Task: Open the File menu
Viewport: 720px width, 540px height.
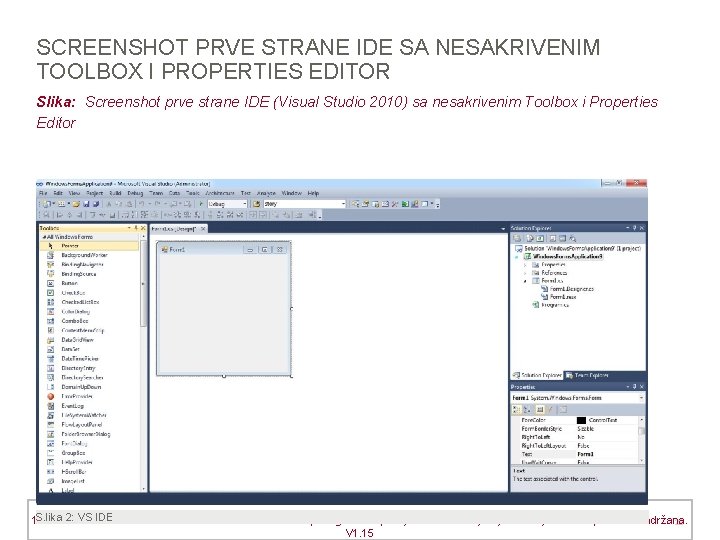Action: tap(43, 193)
